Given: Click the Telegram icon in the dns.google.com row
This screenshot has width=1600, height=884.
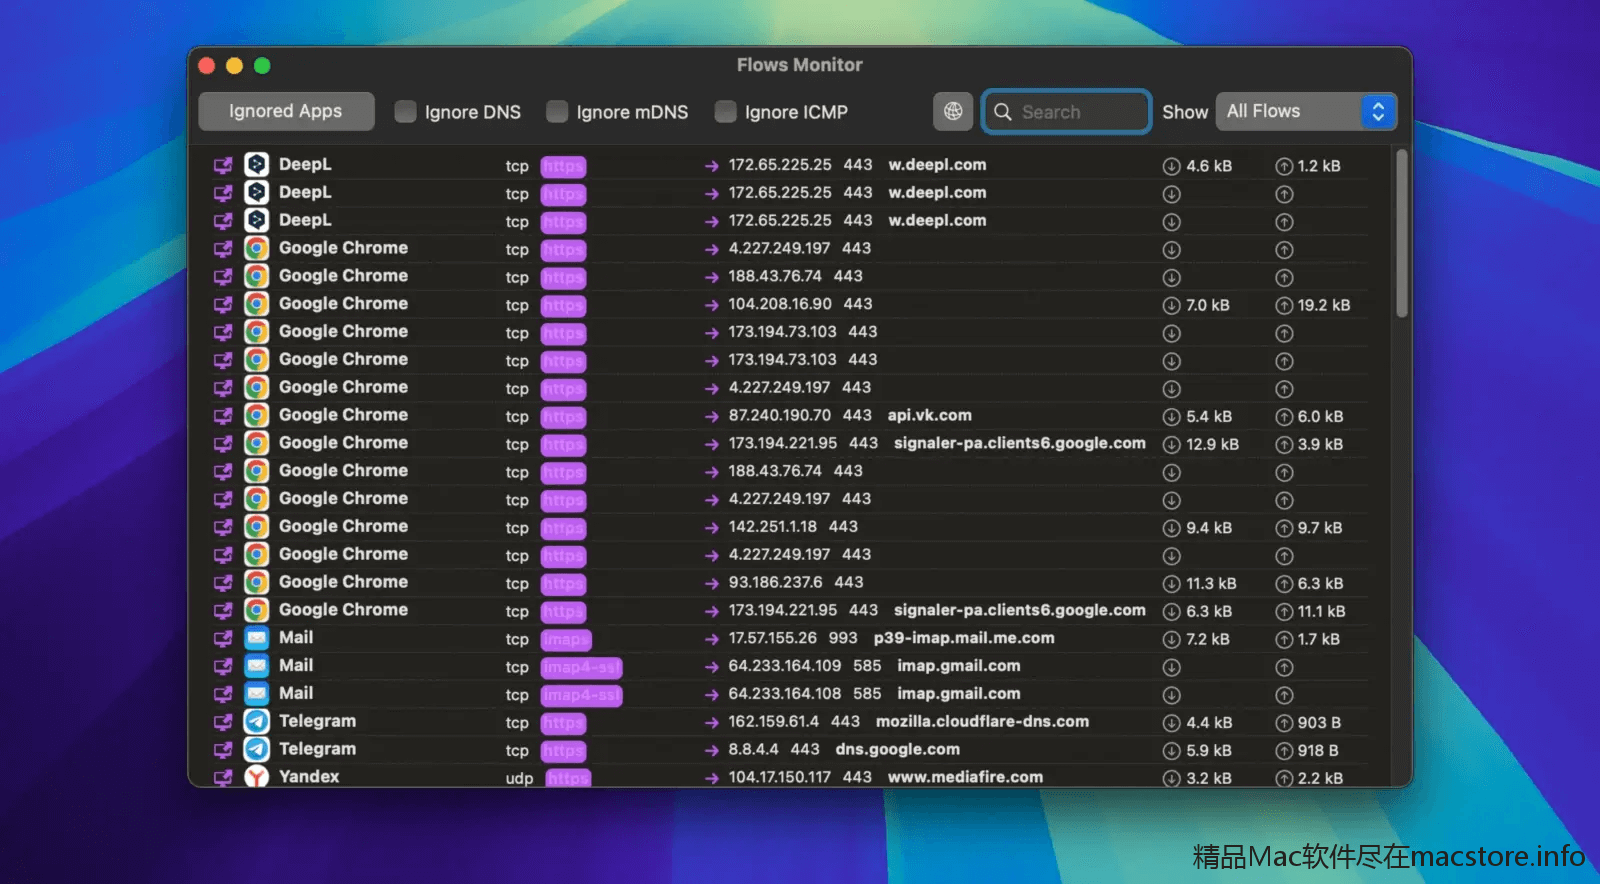Looking at the screenshot, I should click(257, 749).
